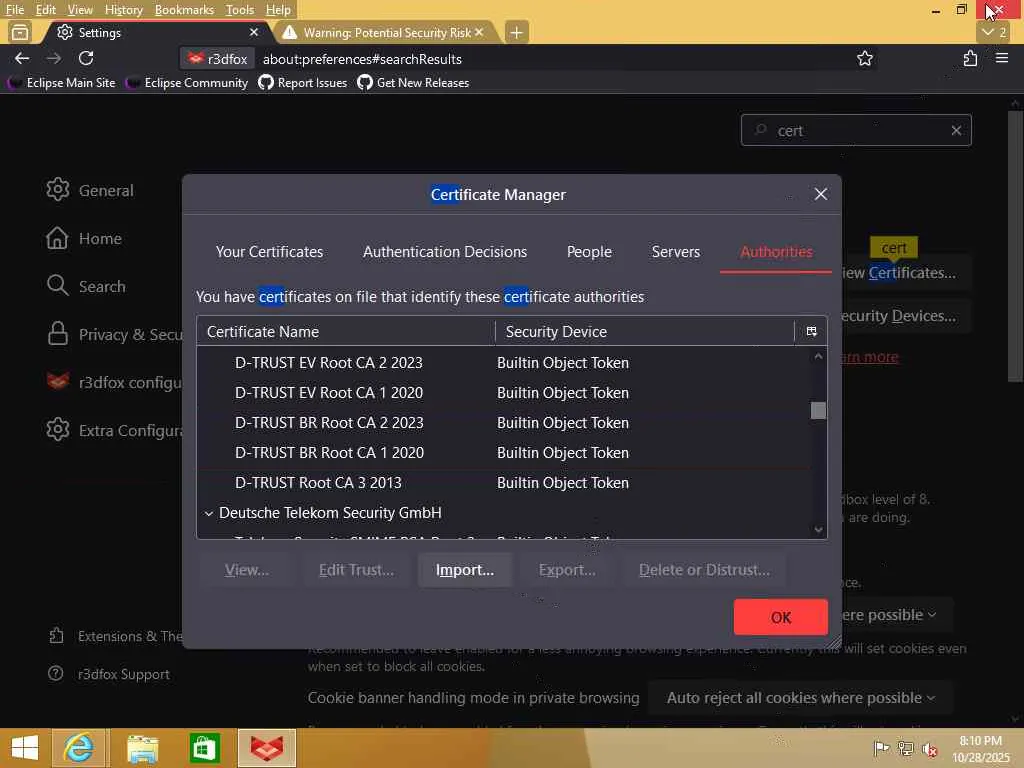Open the column picker icon in table header
Image resolution: width=1024 pixels, height=768 pixels.
811,332
